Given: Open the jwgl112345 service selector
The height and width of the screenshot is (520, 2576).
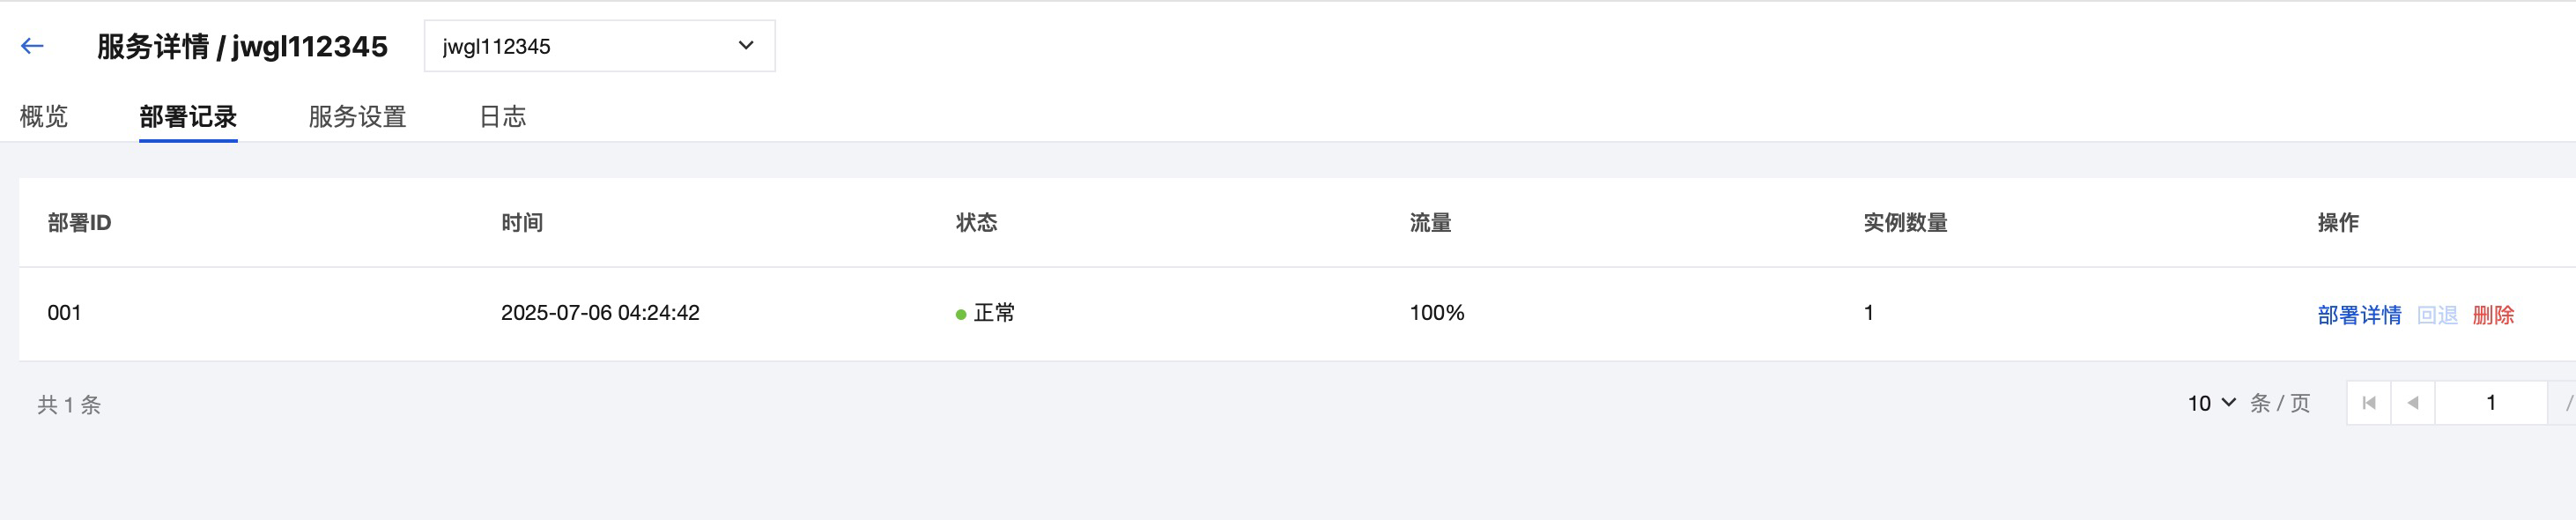Looking at the screenshot, I should 599,46.
